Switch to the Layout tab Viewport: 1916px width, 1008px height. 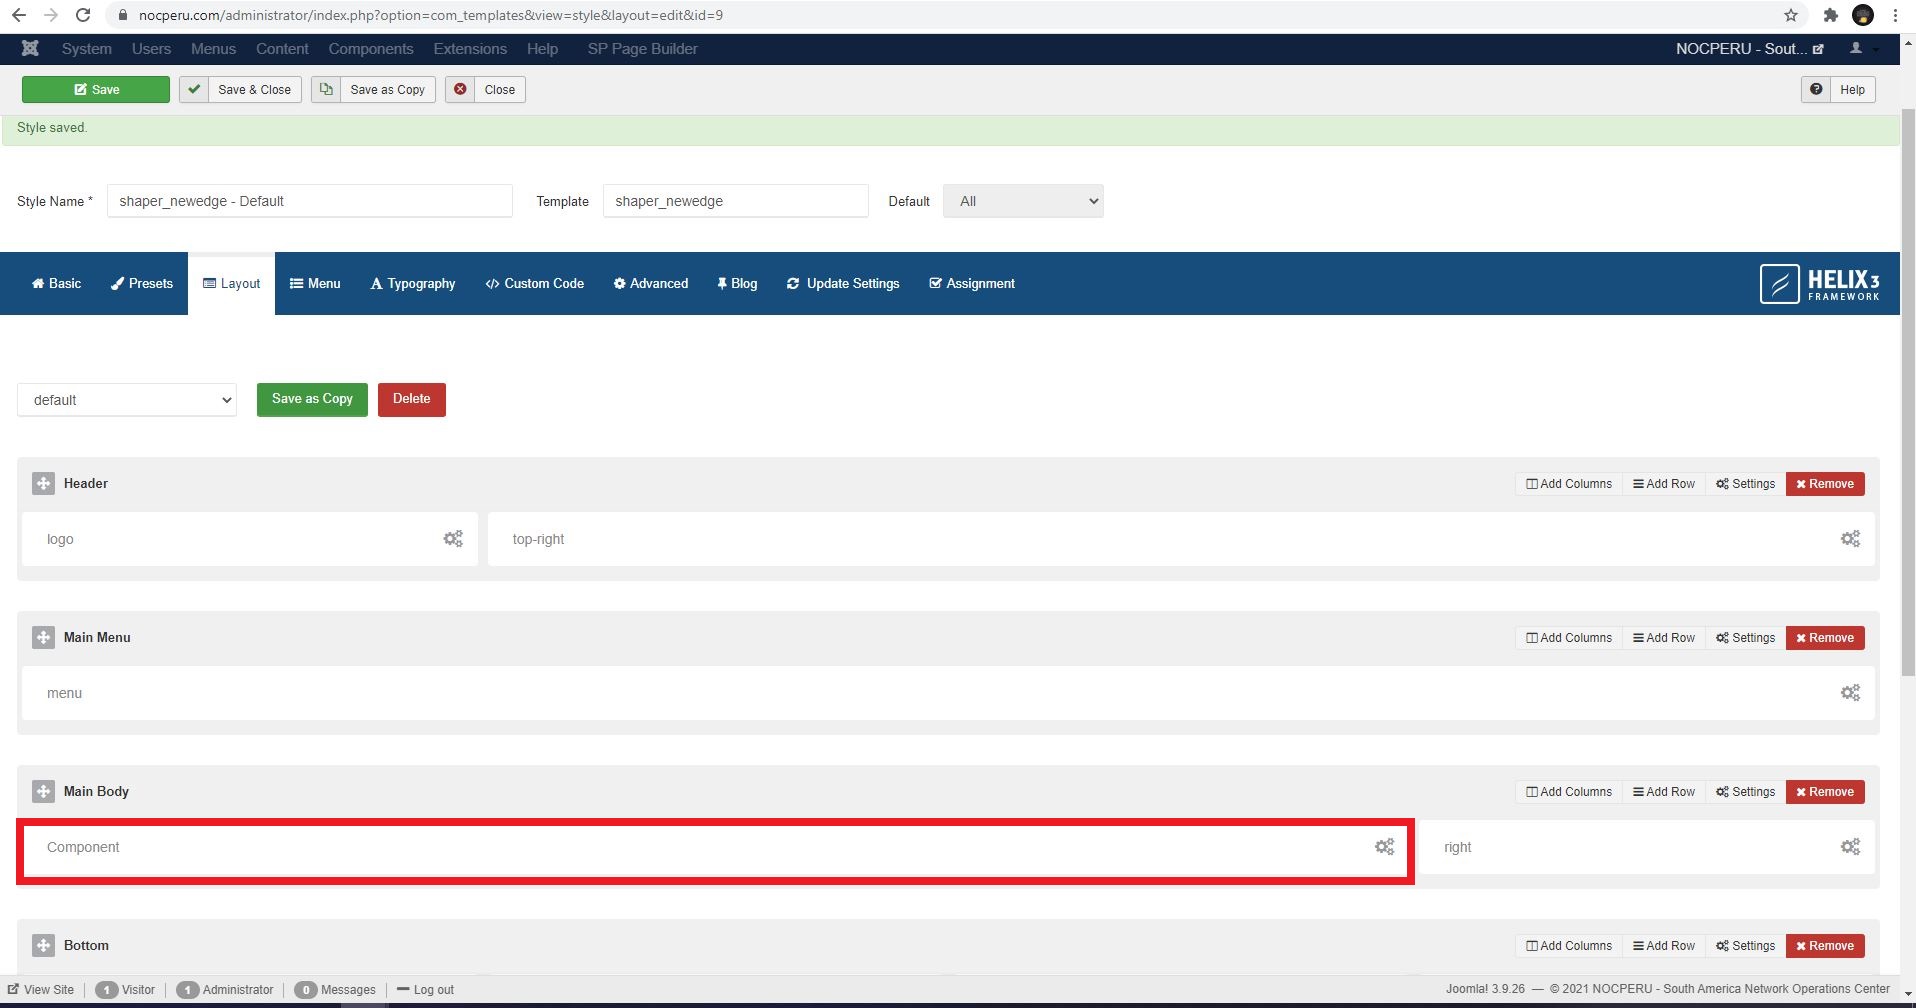pos(231,284)
